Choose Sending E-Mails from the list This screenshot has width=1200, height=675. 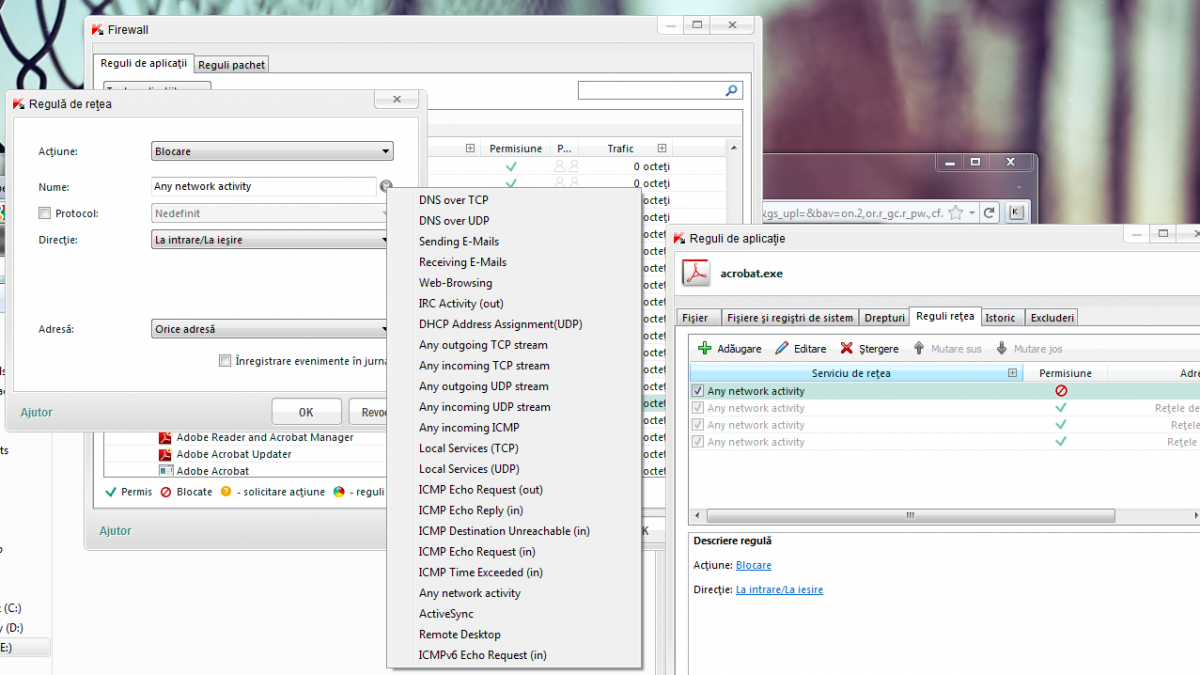[458, 241]
